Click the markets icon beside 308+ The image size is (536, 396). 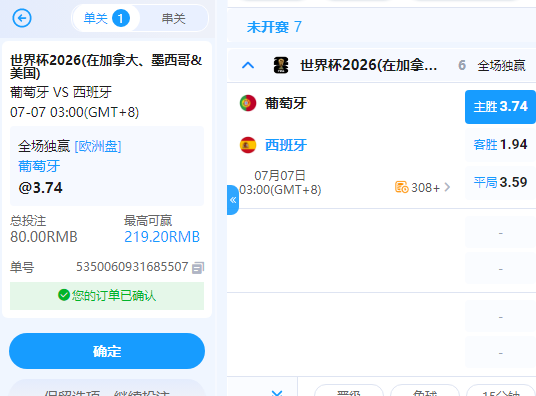[x=402, y=187]
